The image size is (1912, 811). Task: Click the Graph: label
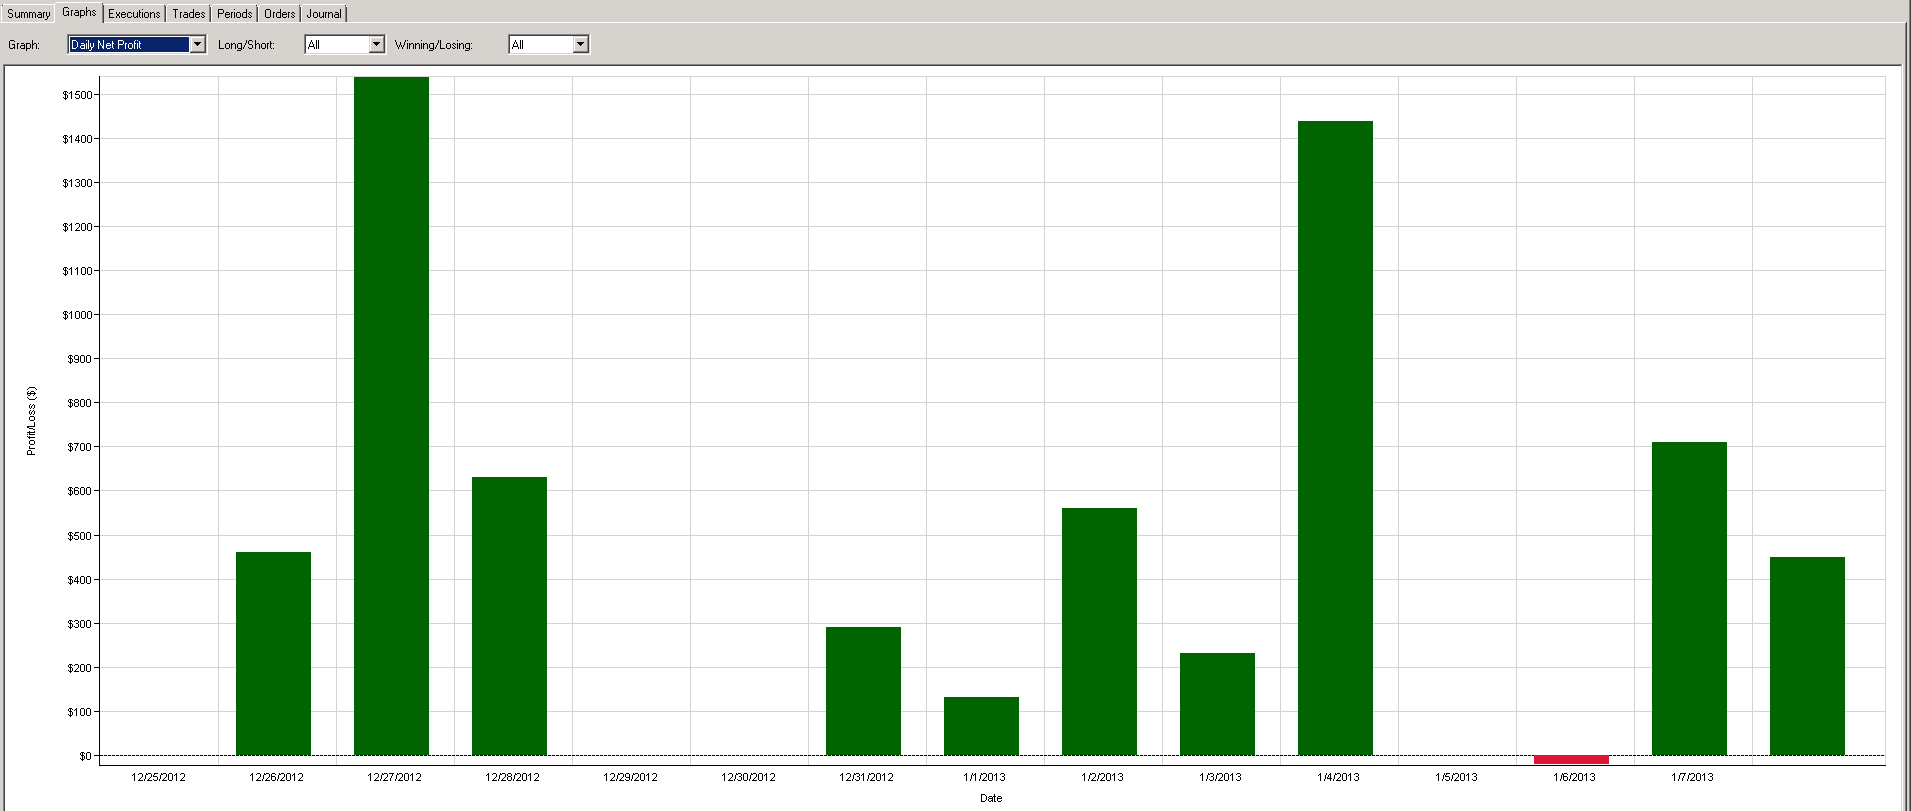click(24, 45)
